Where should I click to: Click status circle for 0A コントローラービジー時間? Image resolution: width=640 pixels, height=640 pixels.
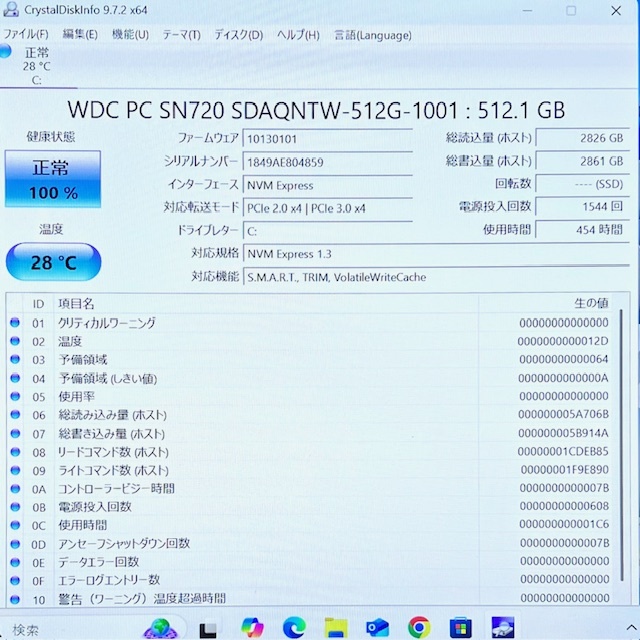coord(15,489)
